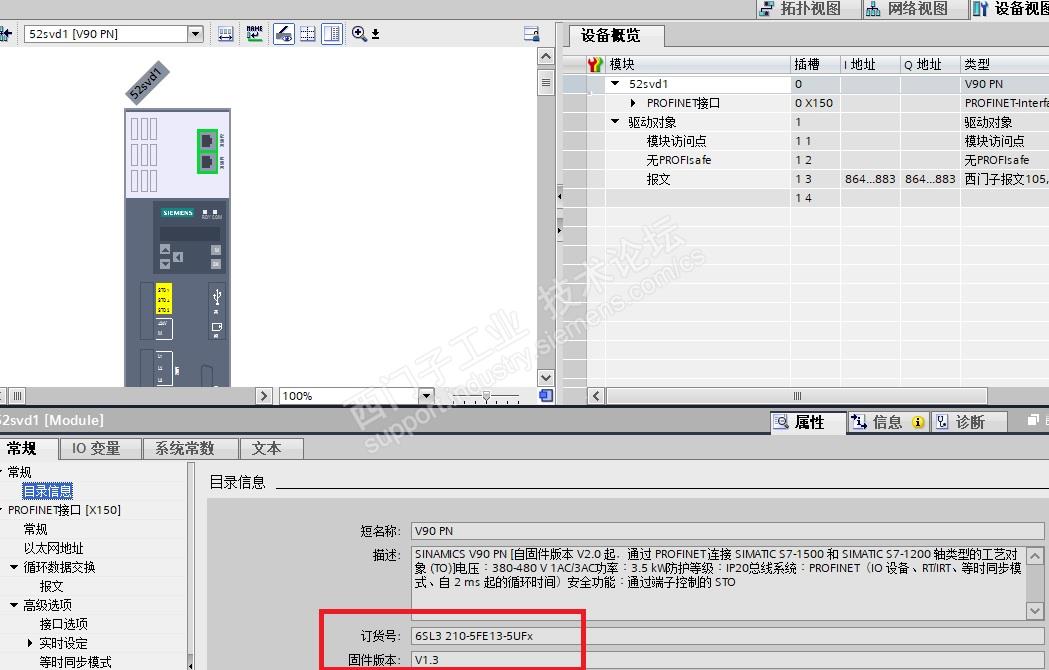Viewport: 1049px width, 670px height.
Task: Select the 系统常数 system constants tab
Action: pyautogui.click(x=191, y=448)
